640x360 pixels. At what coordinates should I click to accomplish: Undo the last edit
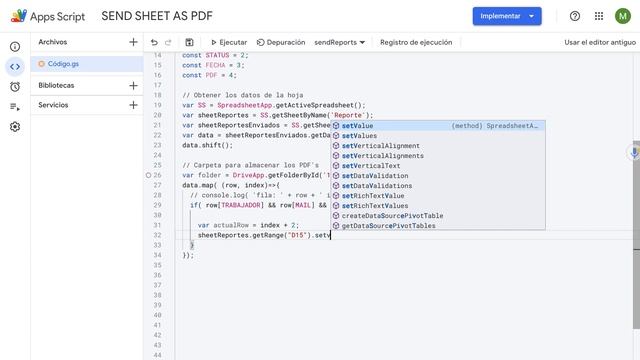pos(154,42)
